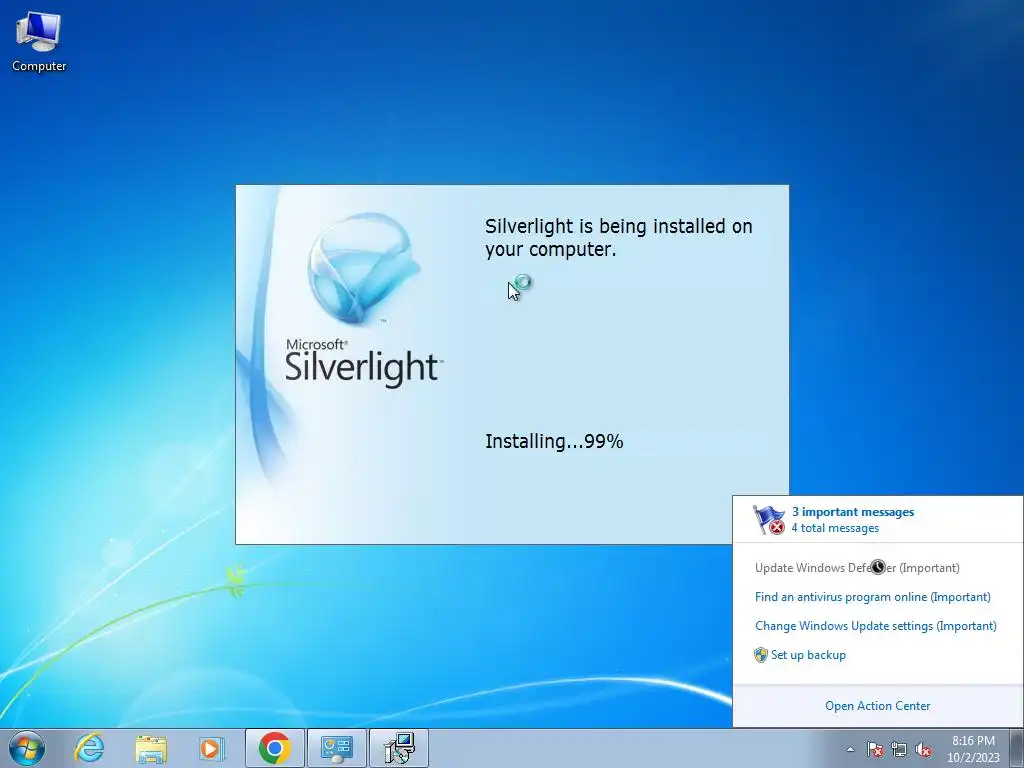Select the Silverlight installer taskbar icon
This screenshot has height=768, width=1024.
[x=399, y=748]
